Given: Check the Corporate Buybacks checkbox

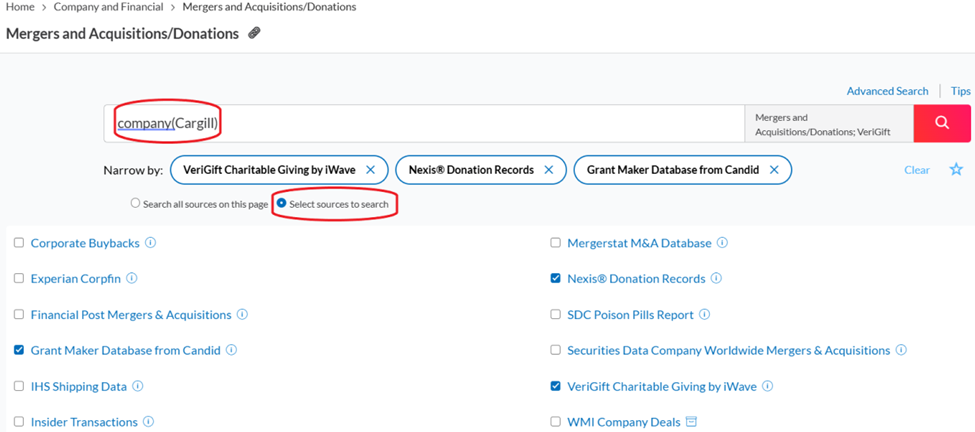Looking at the screenshot, I should [x=19, y=243].
